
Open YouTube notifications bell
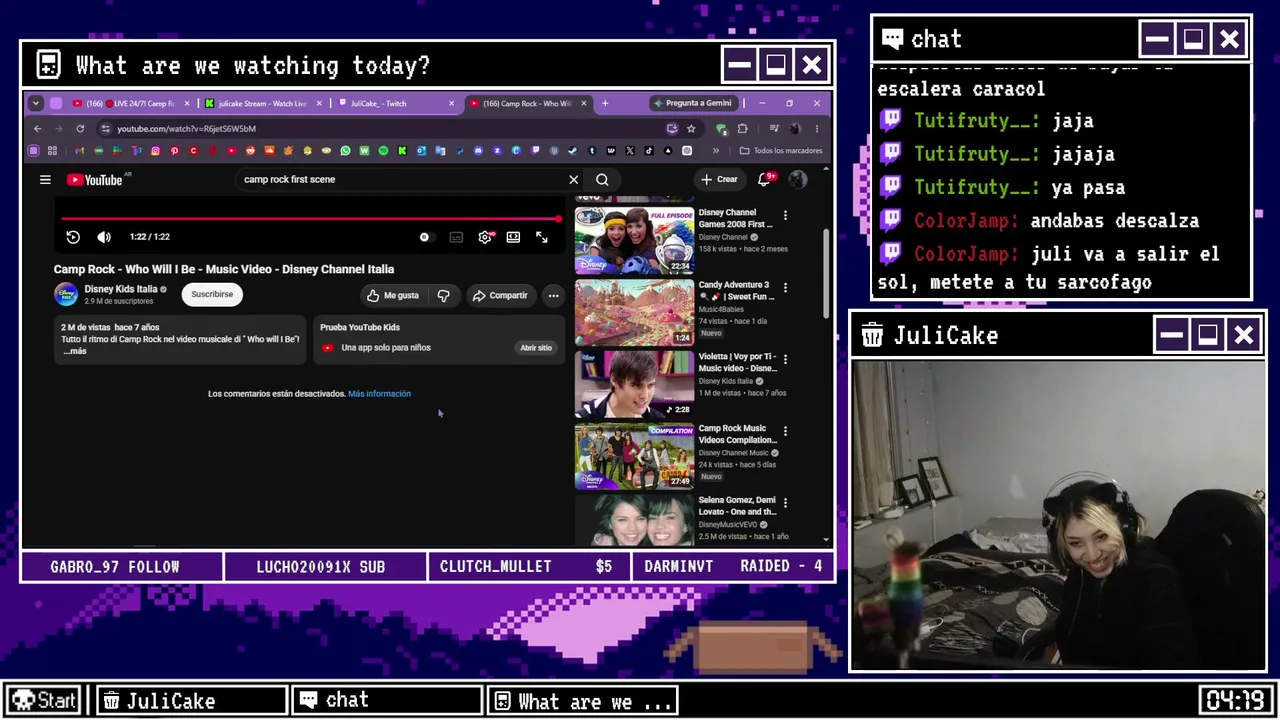[x=764, y=180]
